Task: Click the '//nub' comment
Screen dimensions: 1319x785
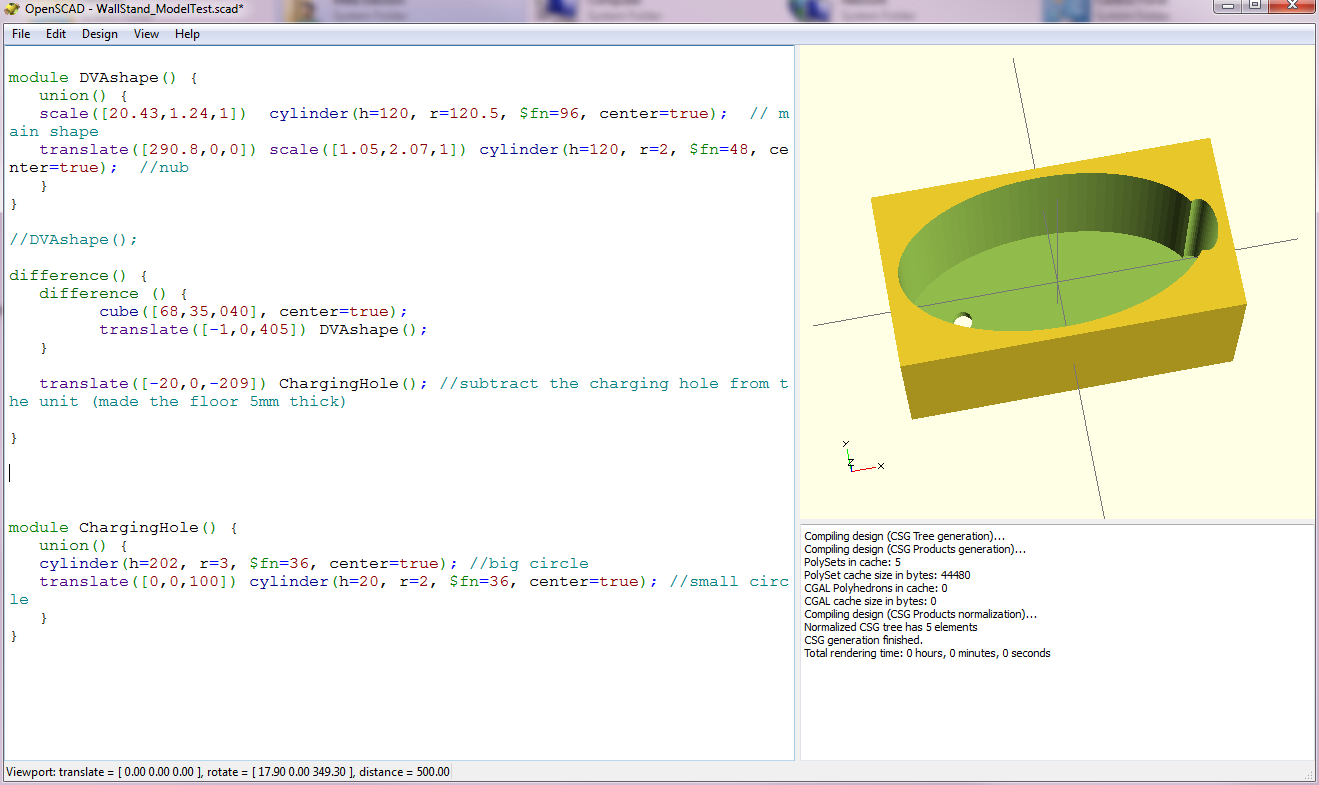Action: [x=164, y=167]
